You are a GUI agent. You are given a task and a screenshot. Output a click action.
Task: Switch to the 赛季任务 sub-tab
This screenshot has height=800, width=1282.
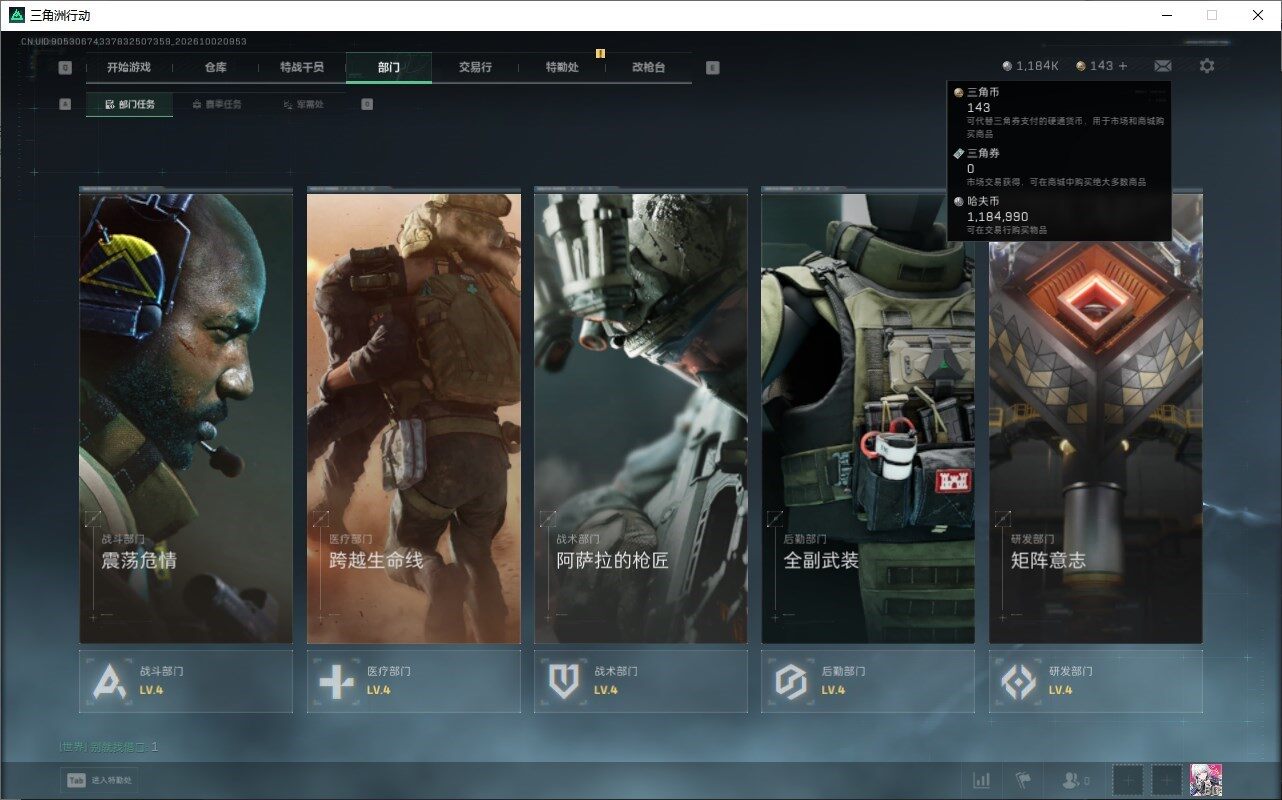pos(216,104)
